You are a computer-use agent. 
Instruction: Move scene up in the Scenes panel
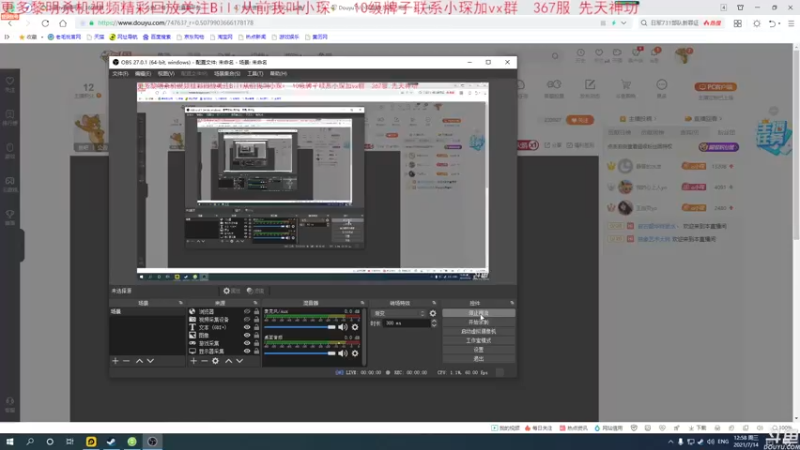139,361
